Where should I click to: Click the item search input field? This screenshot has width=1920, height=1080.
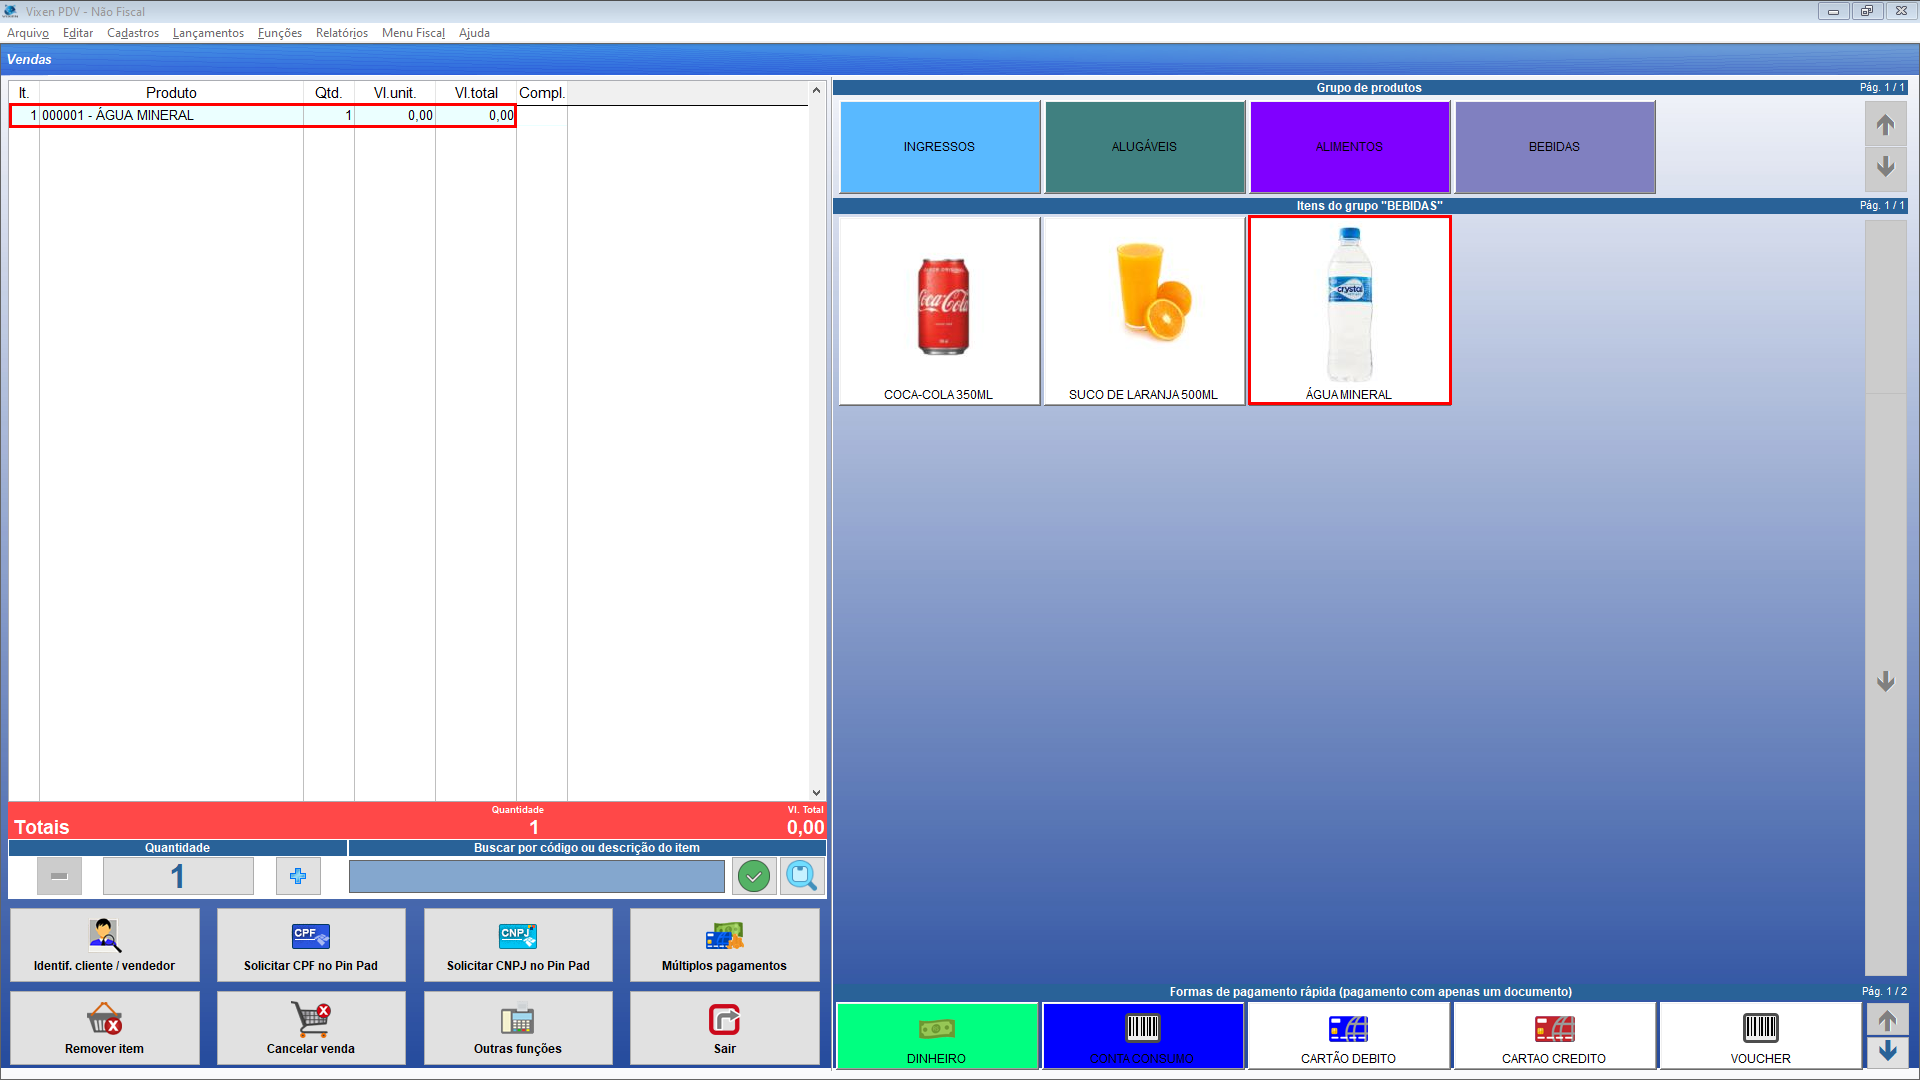(536, 877)
